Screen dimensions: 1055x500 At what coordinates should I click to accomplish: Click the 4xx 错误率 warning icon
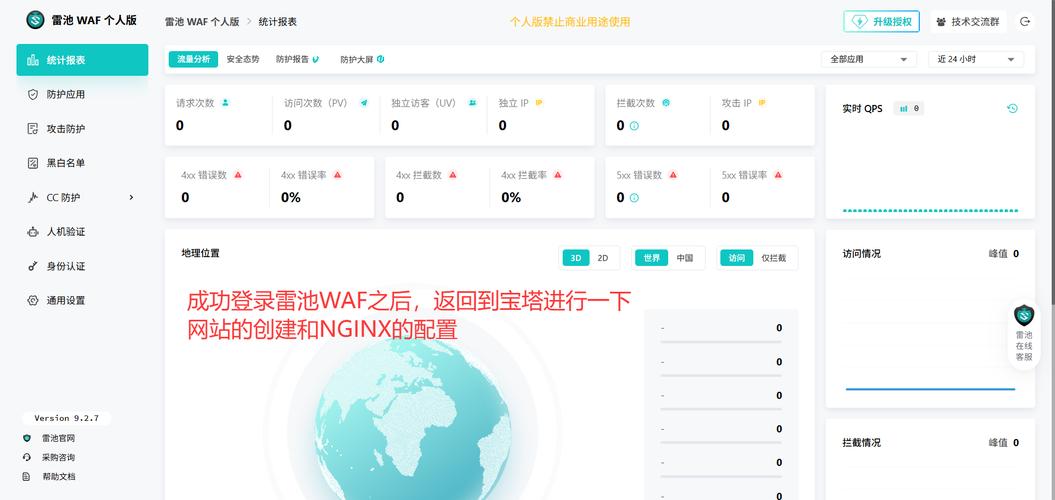[337, 175]
